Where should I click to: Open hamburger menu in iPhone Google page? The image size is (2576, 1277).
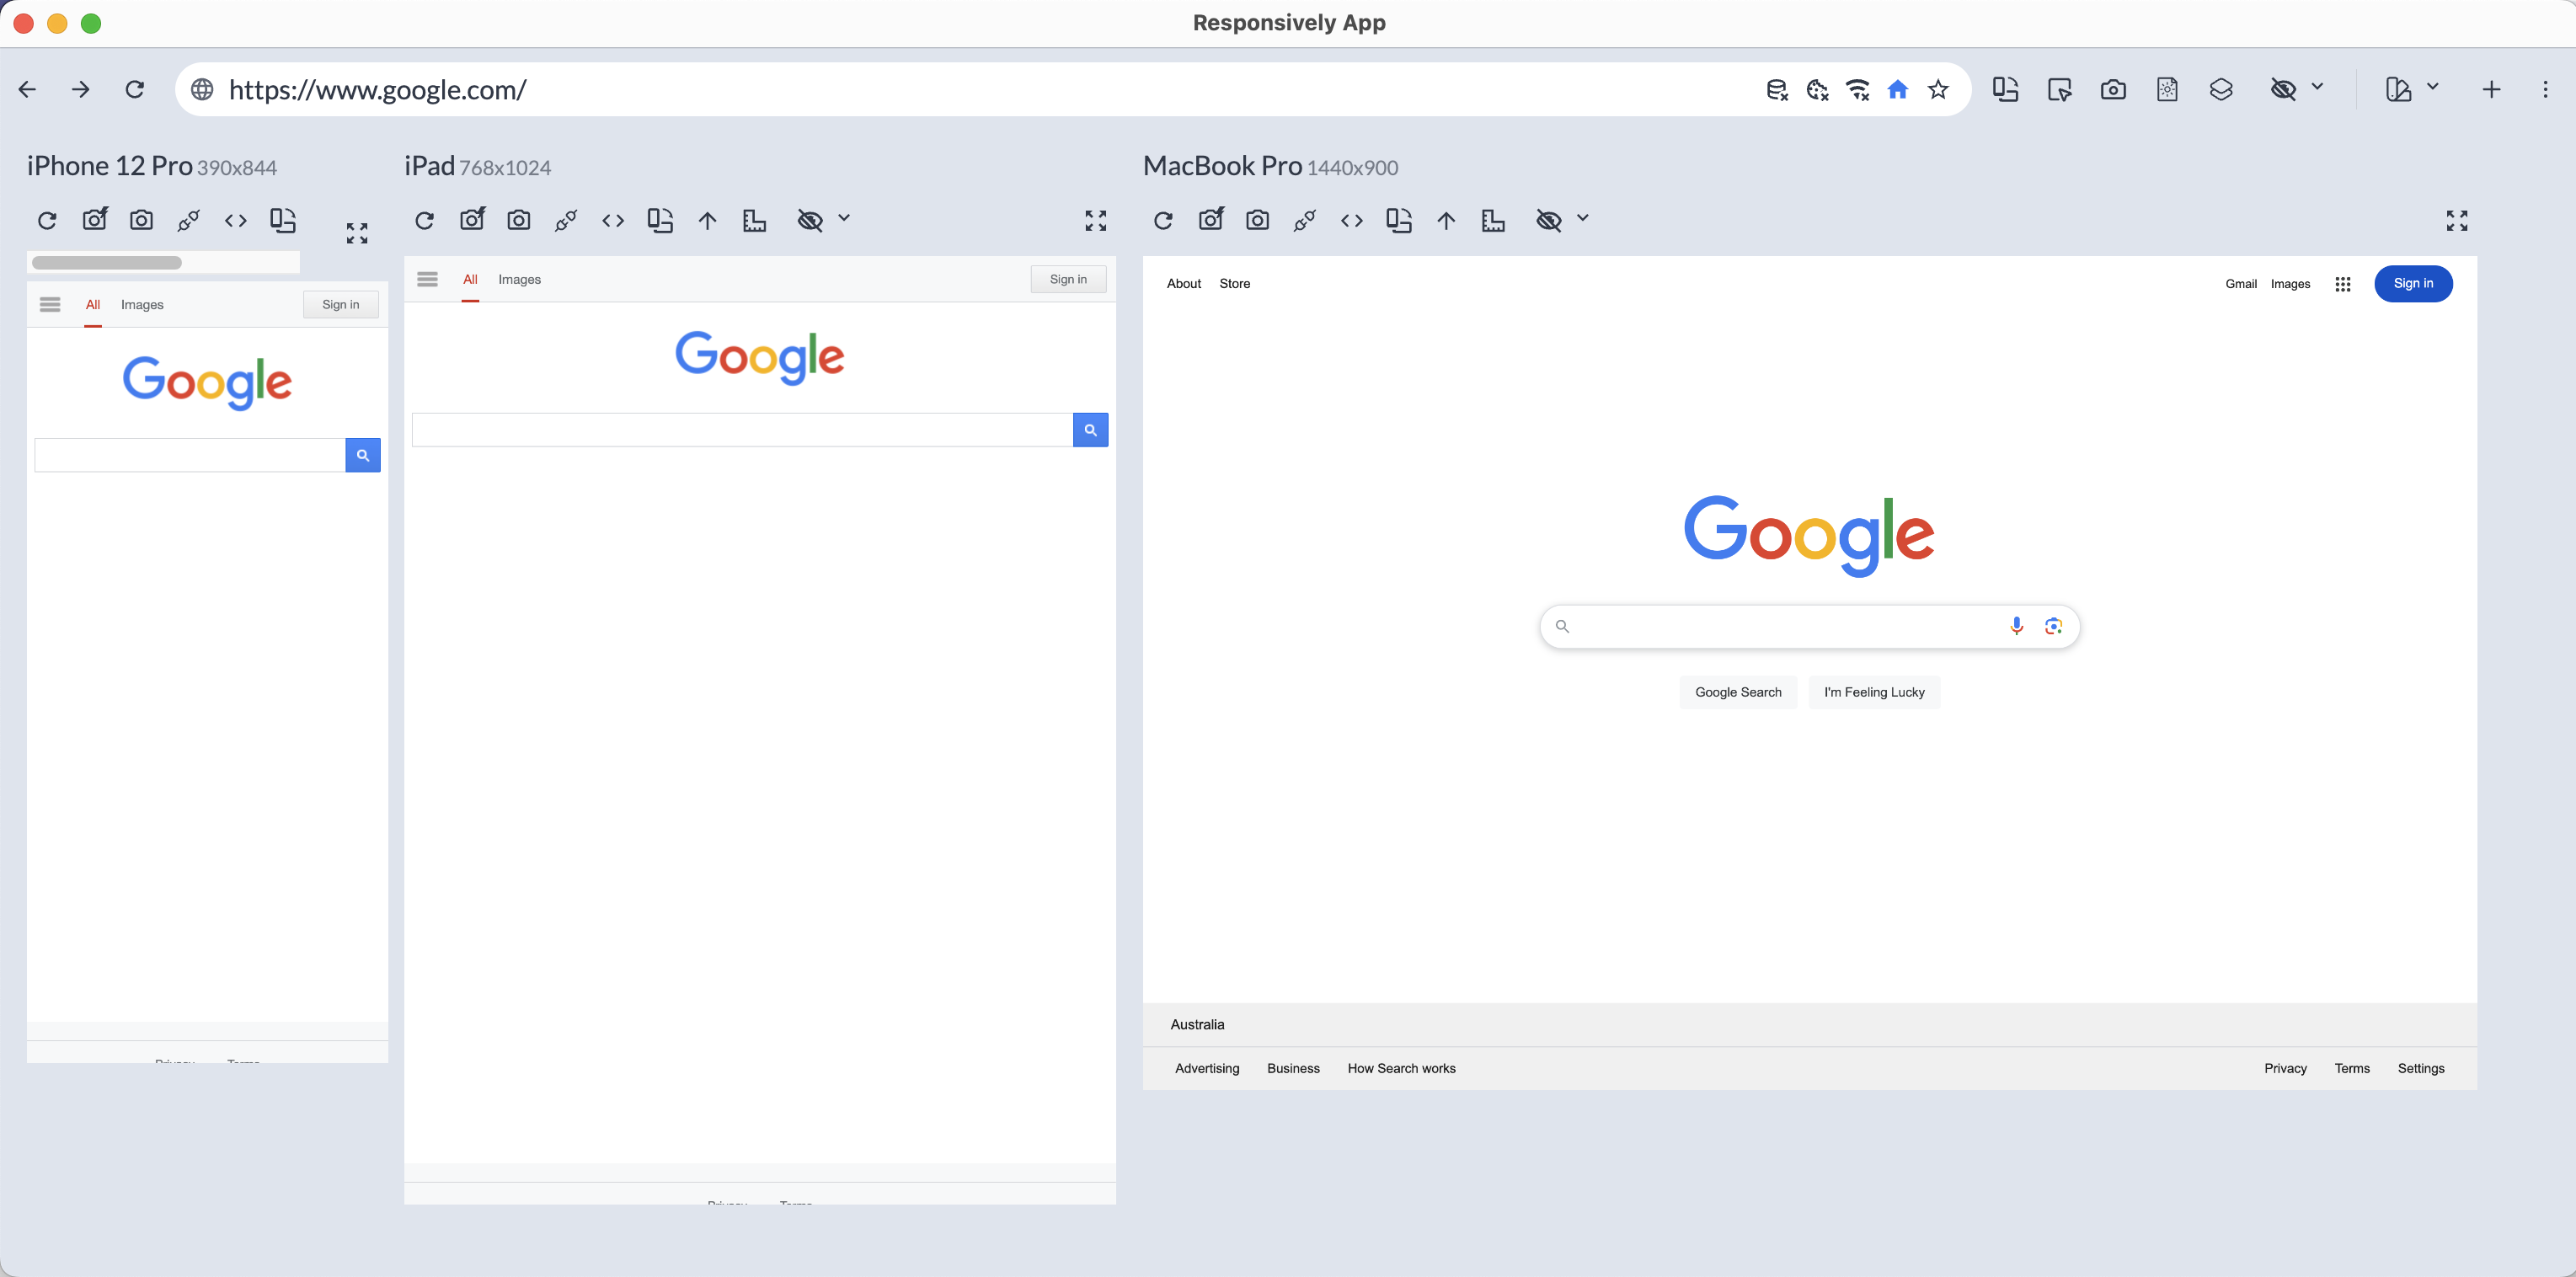point(50,305)
